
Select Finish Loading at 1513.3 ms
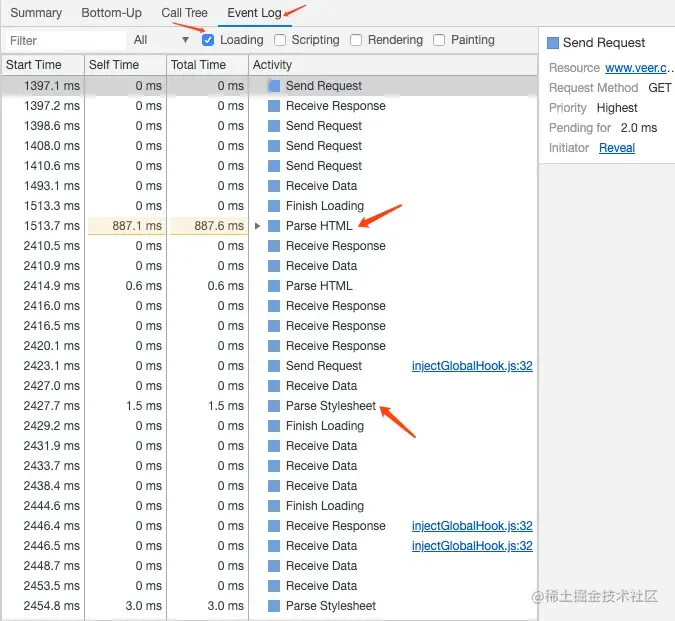tap(269, 206)
